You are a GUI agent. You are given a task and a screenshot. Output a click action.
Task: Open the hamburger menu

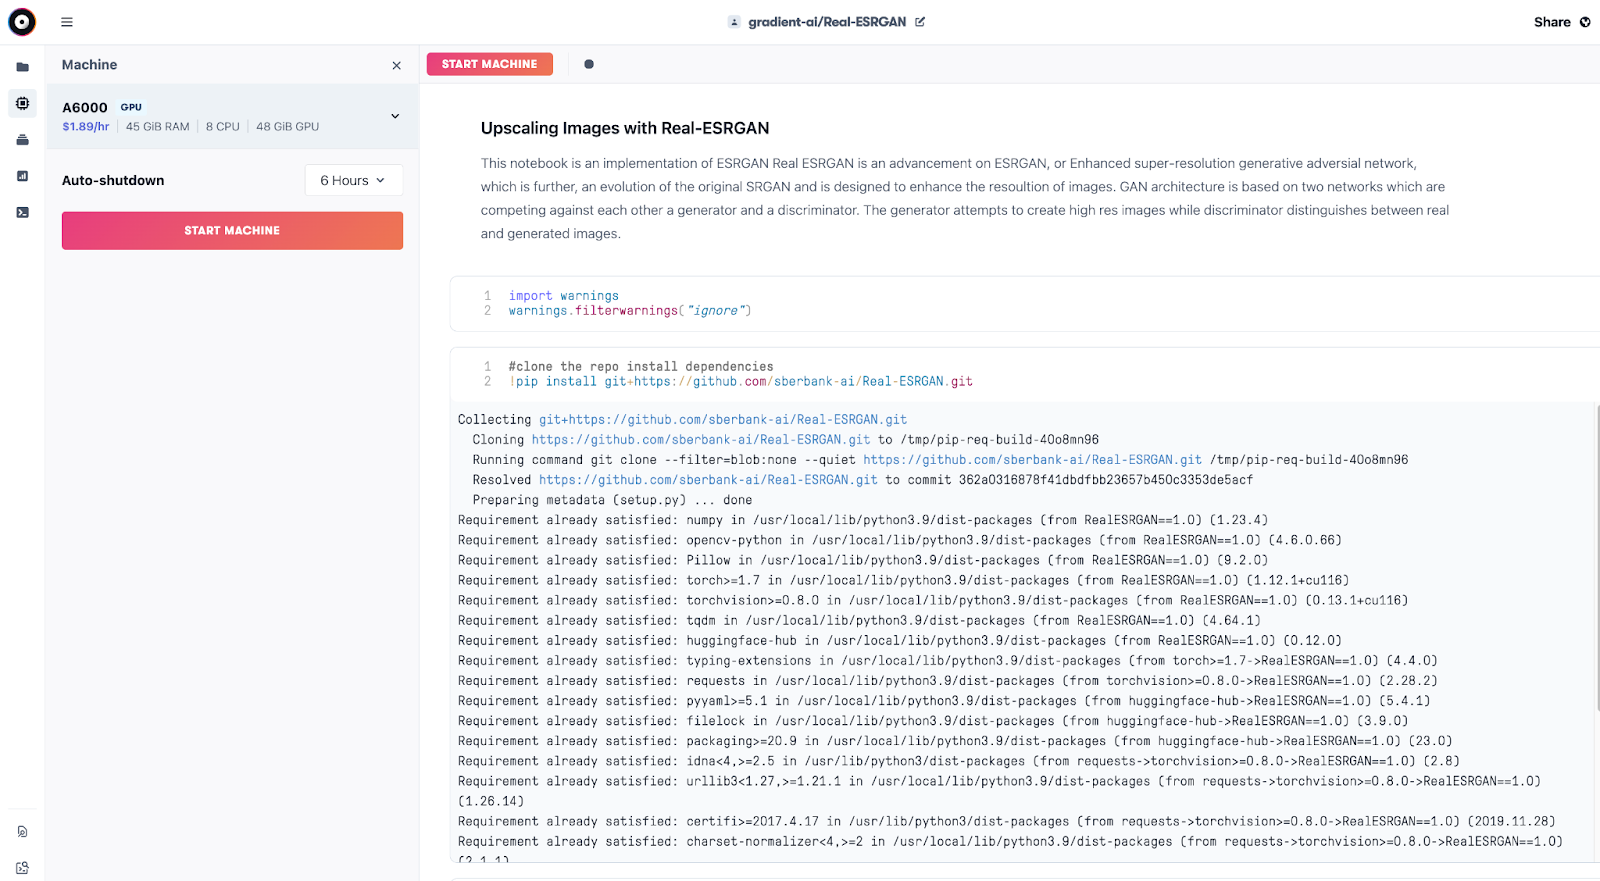coord(67,22)
